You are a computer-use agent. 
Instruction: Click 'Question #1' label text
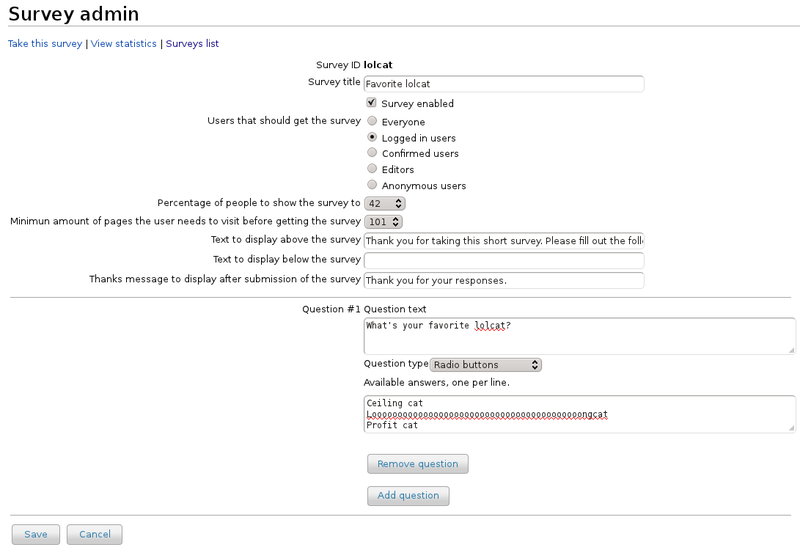click(331, 309)
